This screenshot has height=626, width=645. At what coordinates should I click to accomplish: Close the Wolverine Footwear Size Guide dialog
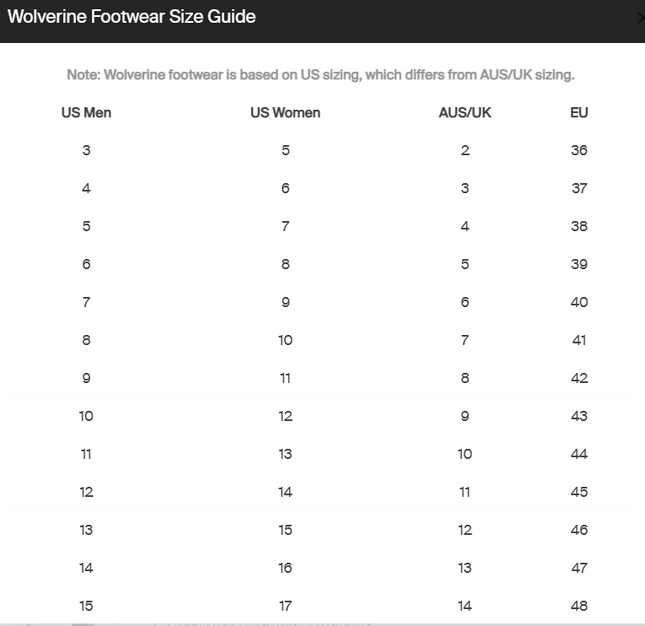640,19
